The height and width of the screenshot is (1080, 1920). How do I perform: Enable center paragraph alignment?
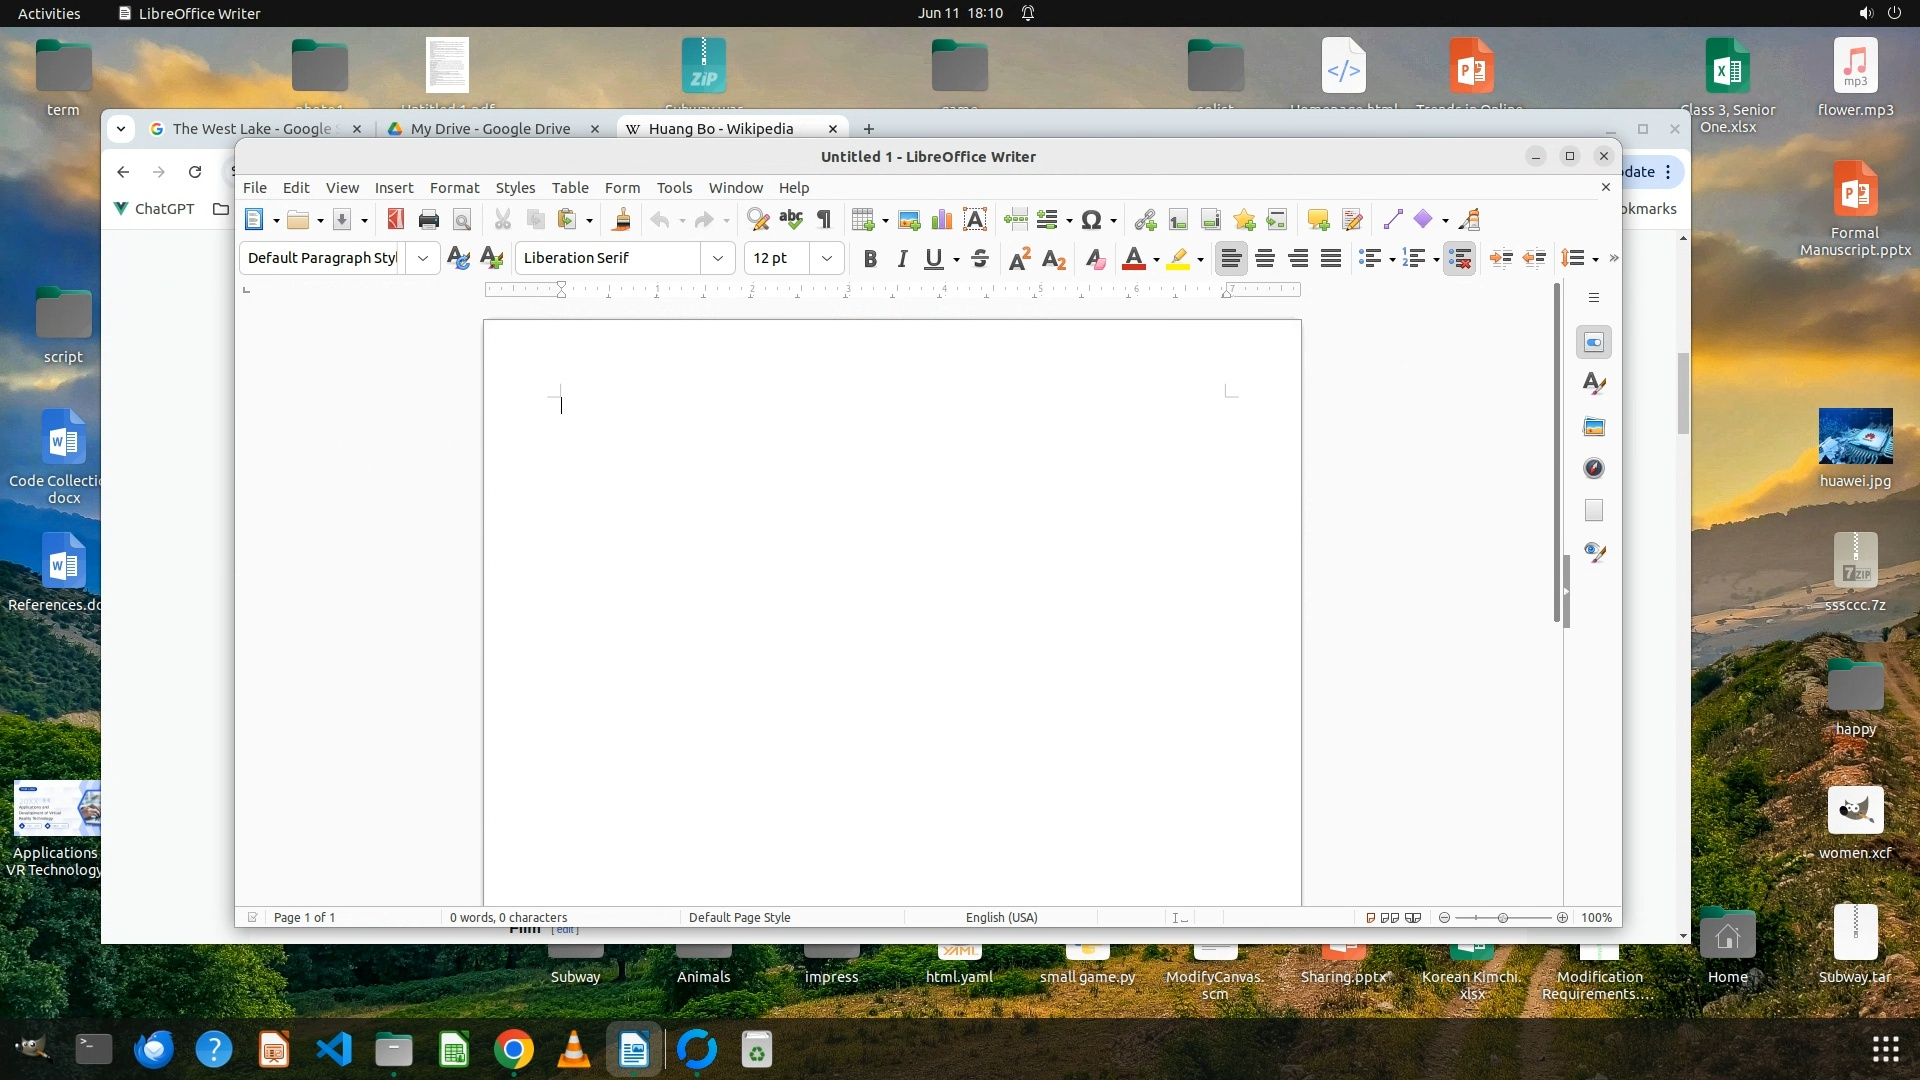[1265, 259]
